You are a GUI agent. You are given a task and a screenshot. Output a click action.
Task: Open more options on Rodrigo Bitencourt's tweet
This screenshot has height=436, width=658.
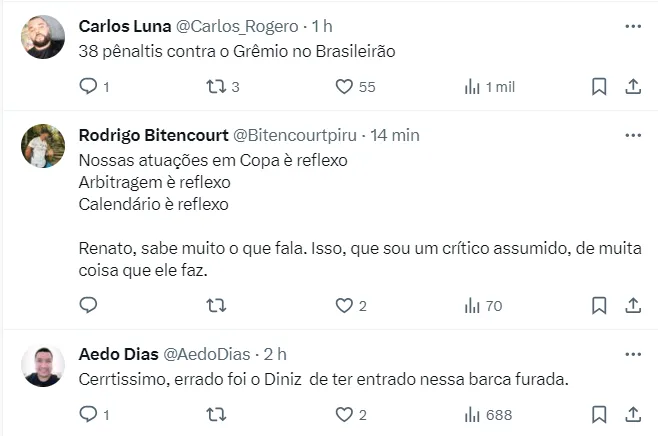pyautogui.click(x=632, y=135)
